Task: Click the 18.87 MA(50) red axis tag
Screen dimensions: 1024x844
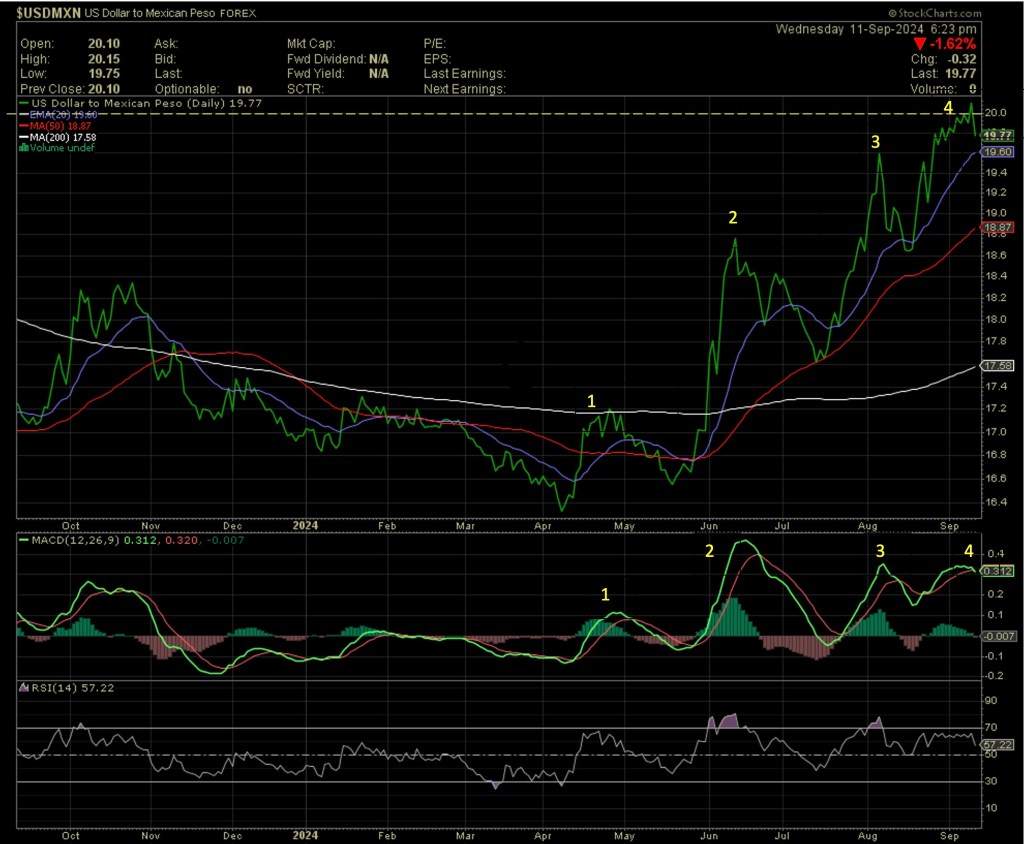Action: (999, 229)
